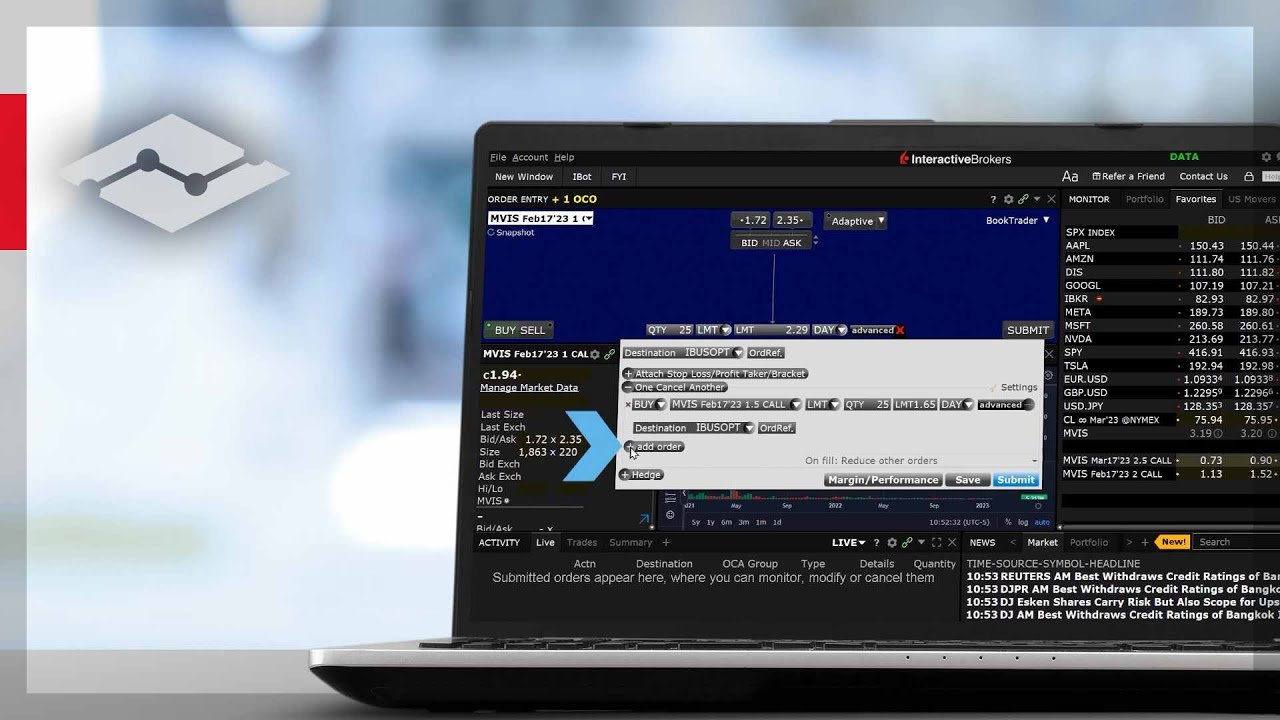Click the add order button
Image resolution: width=1280 pixels, height=720 pixels.
(x=654, y=446)
